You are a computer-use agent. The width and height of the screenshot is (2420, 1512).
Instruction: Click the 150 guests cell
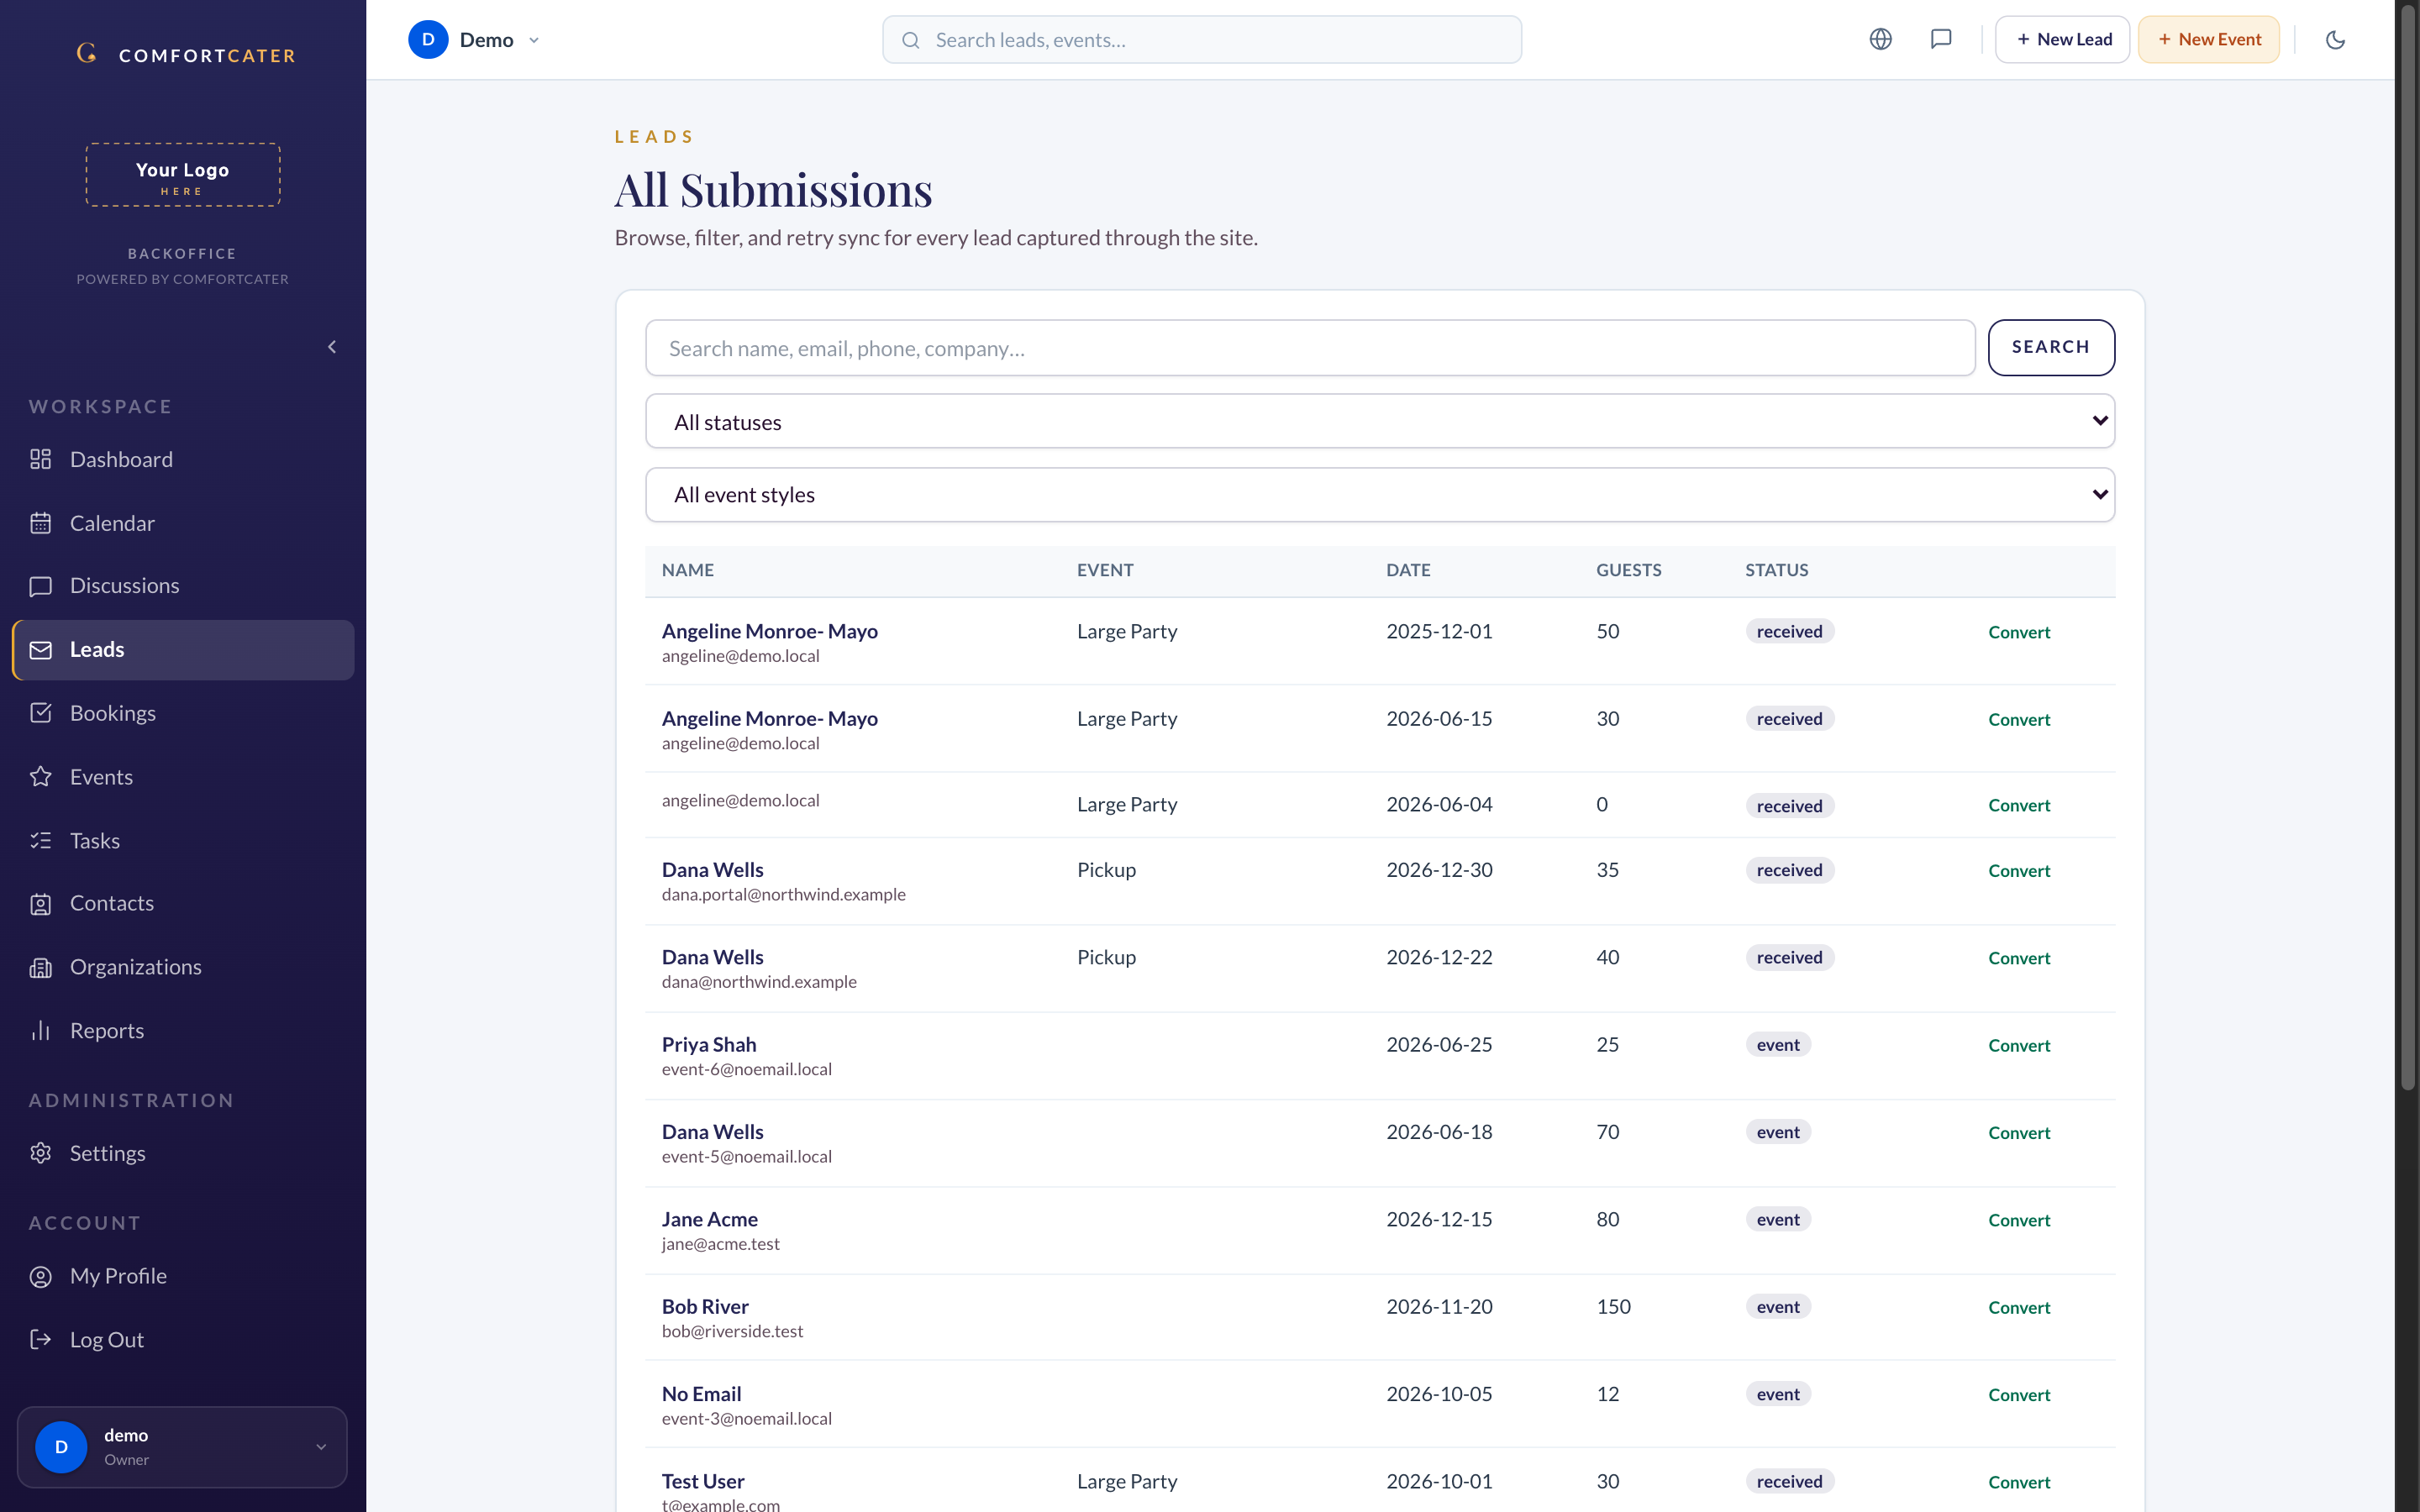click(x=1613, y=1306)
